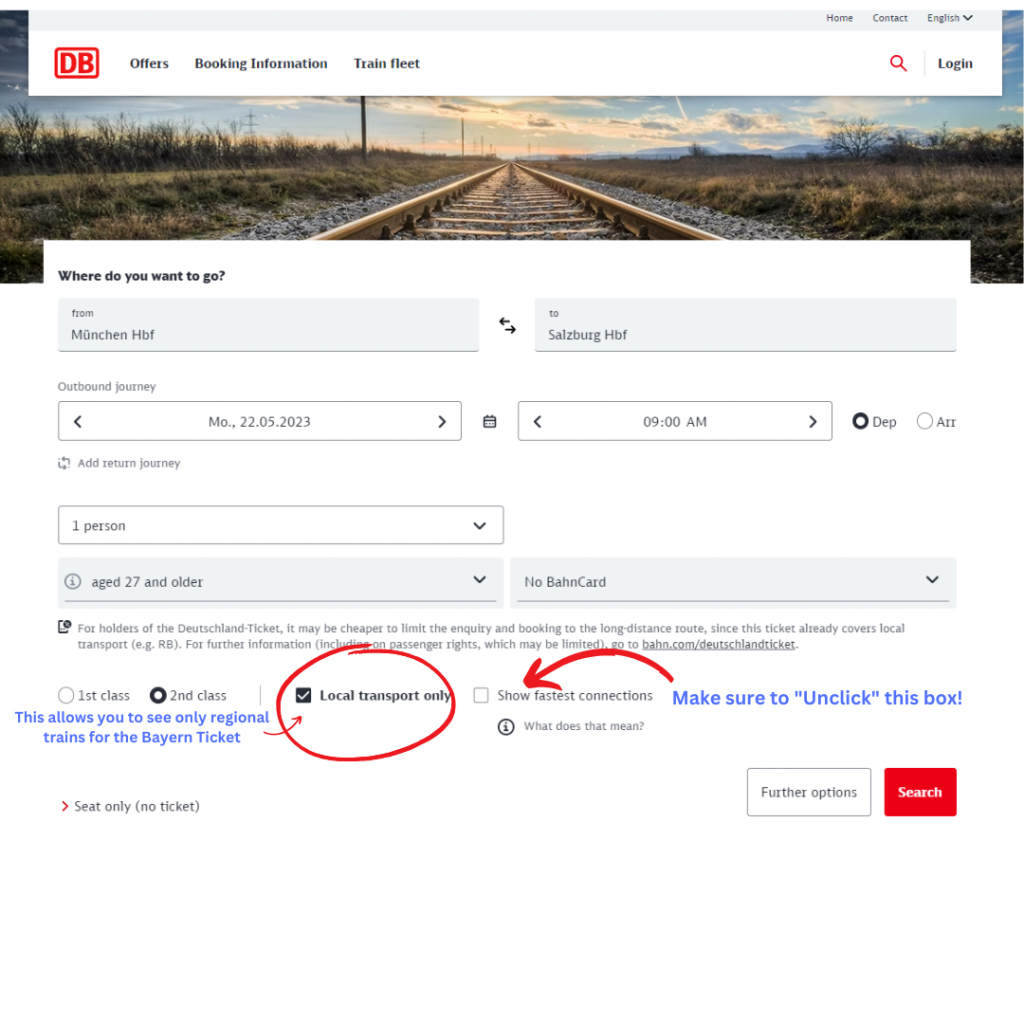This screenshot has width=1024, height=1024.
Task: Click the age info icon
Action: tap(72, 581)
